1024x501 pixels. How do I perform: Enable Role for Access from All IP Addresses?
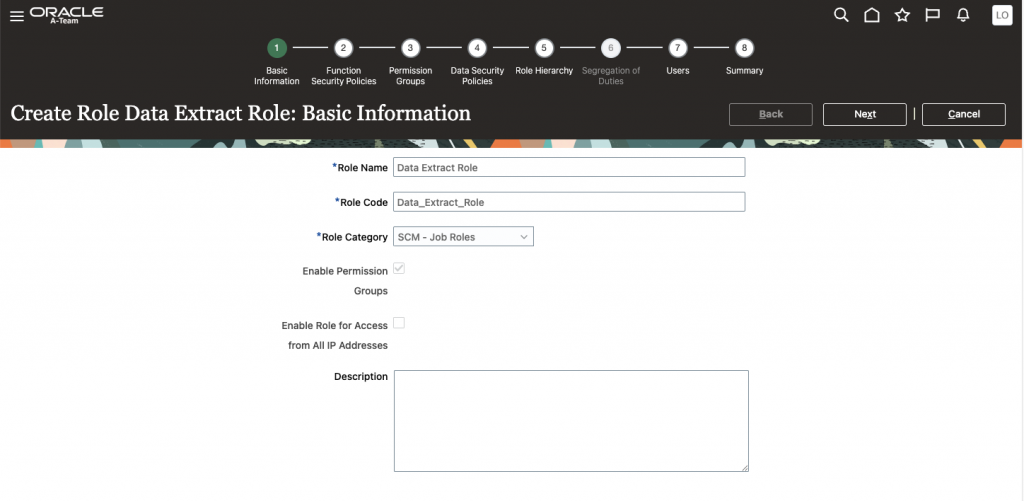point(399,323)
